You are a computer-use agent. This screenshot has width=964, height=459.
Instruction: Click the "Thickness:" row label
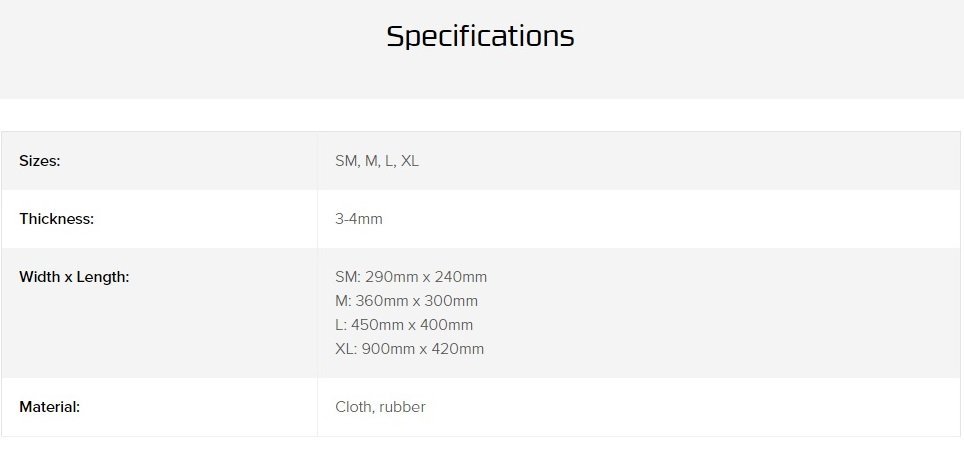coord(56,219)
